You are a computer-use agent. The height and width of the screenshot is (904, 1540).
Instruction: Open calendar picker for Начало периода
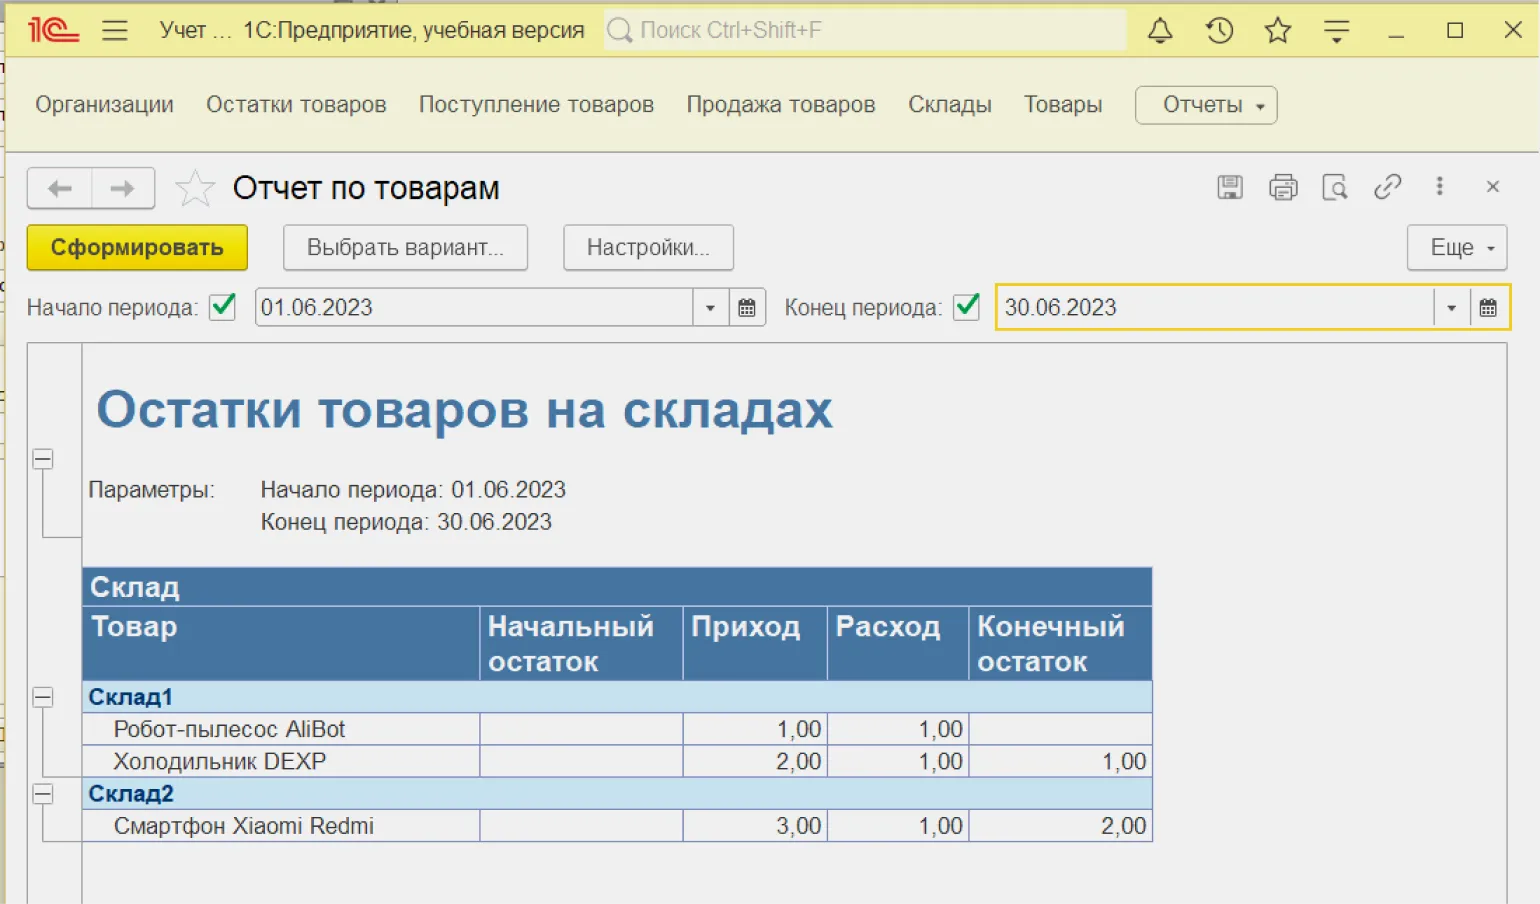(747, 308)
